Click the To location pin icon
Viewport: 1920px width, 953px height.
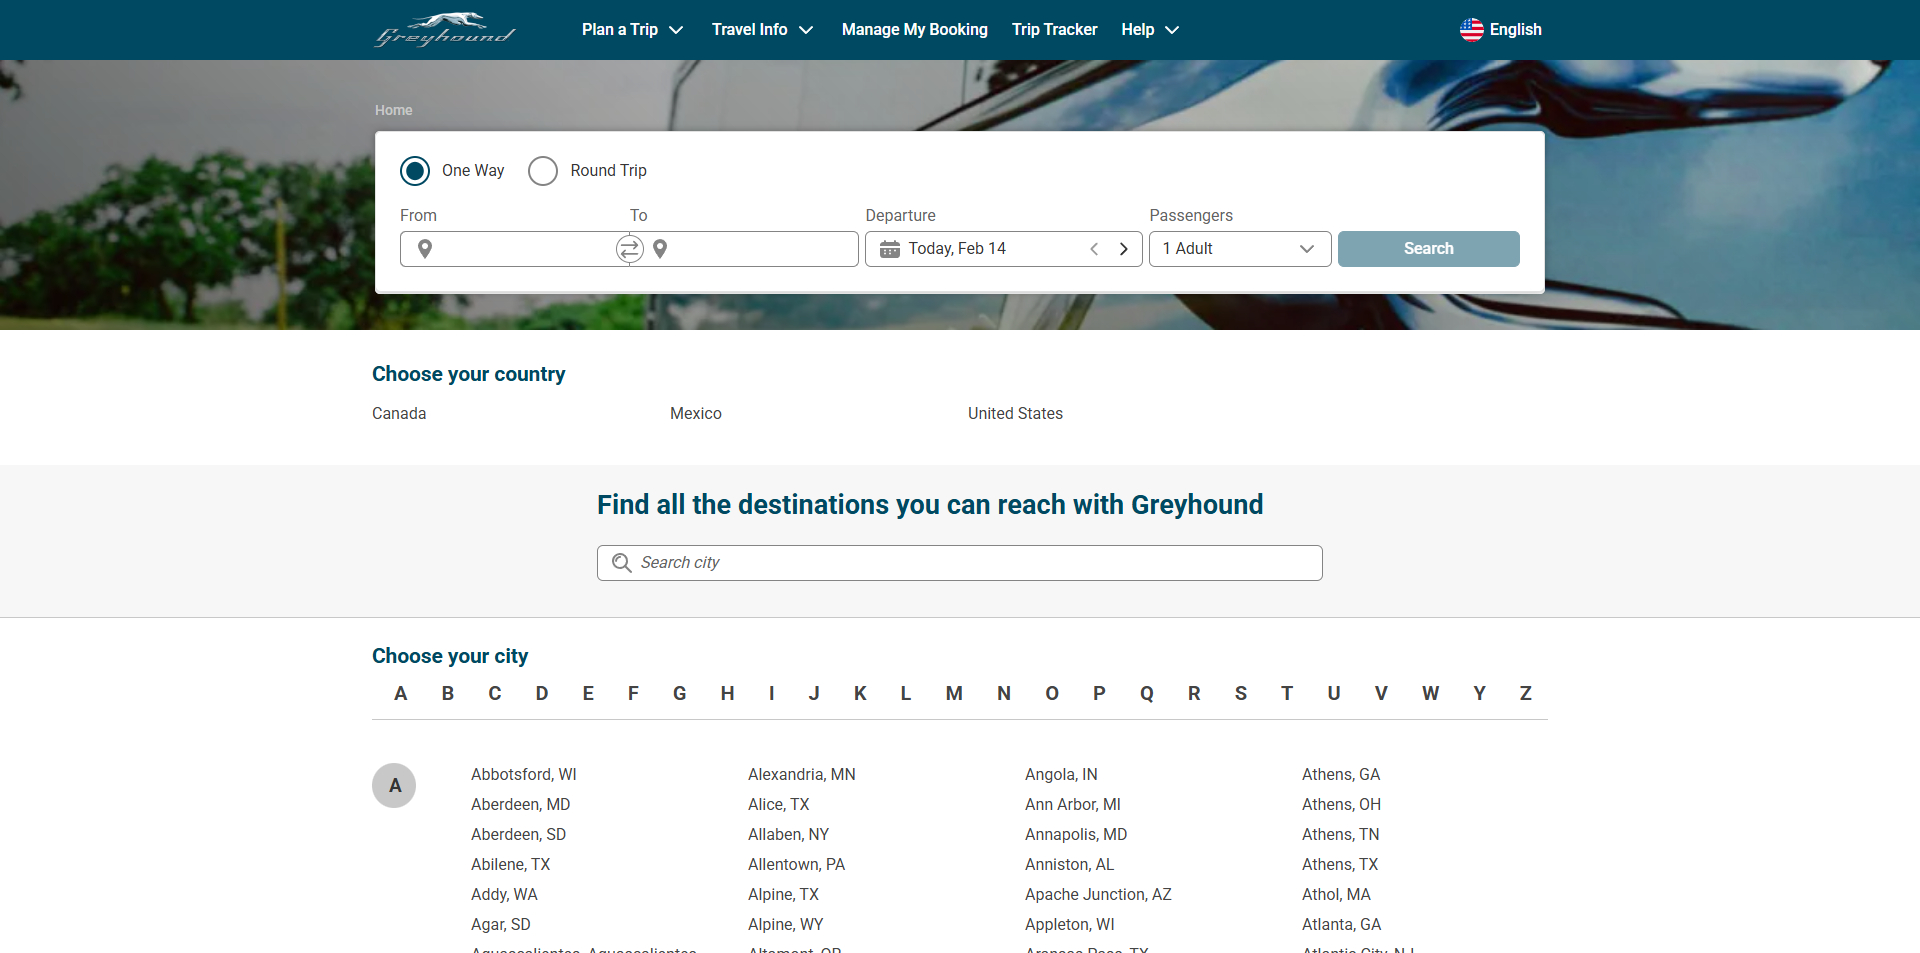[x=660, y=249]
